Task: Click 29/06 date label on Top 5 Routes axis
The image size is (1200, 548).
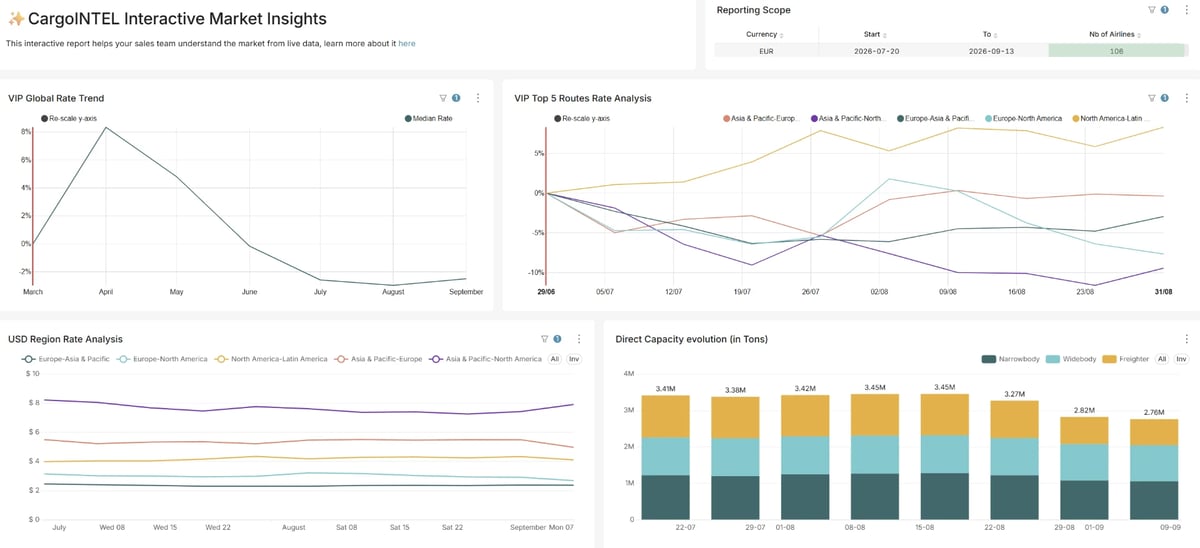Action: (x=547, y=292)
